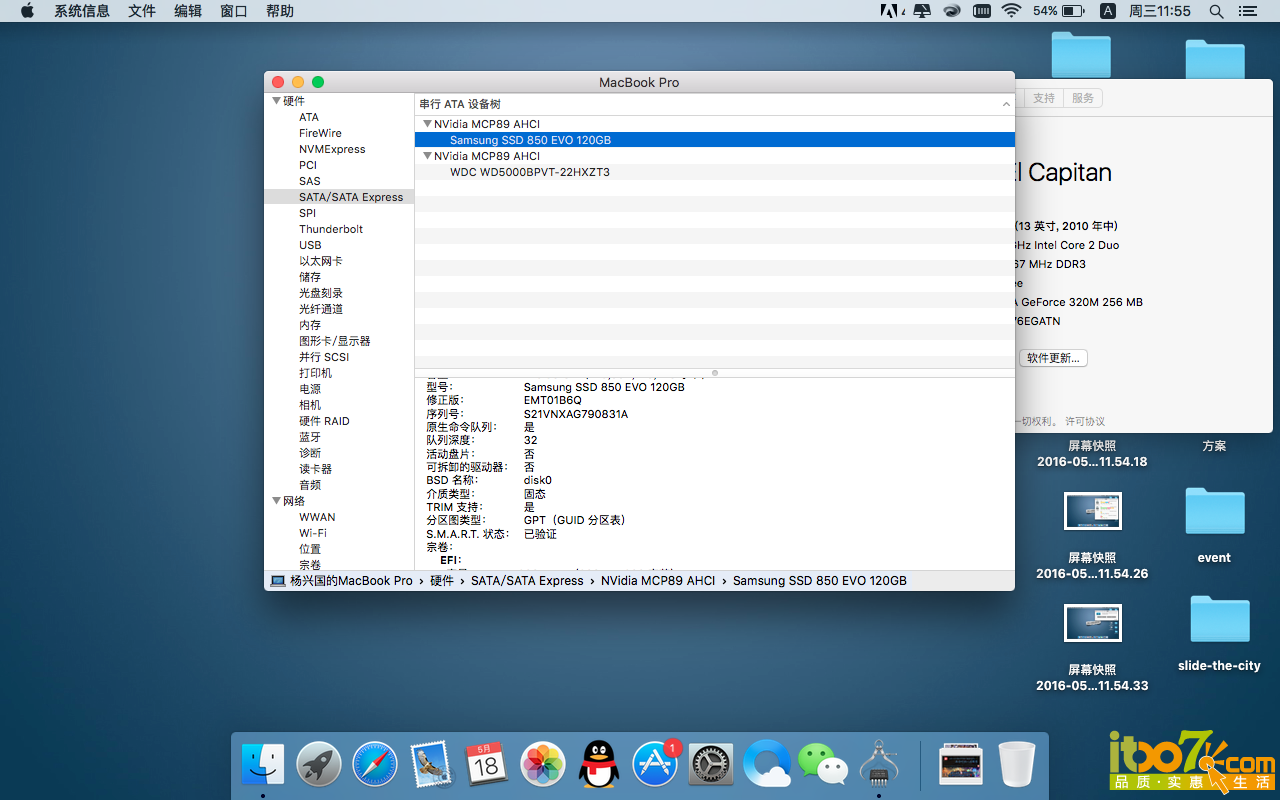Viewport: 1280px width, 800px height.
Task: Select the event folder on desktop
Action: (x=1215, y=511)
